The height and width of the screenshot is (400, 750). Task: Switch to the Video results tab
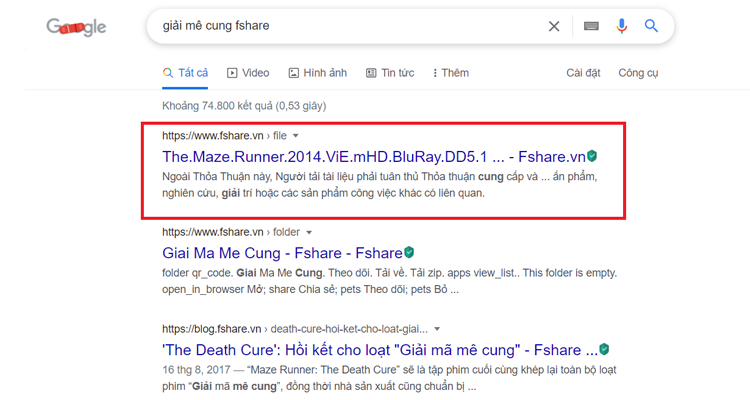248,73
